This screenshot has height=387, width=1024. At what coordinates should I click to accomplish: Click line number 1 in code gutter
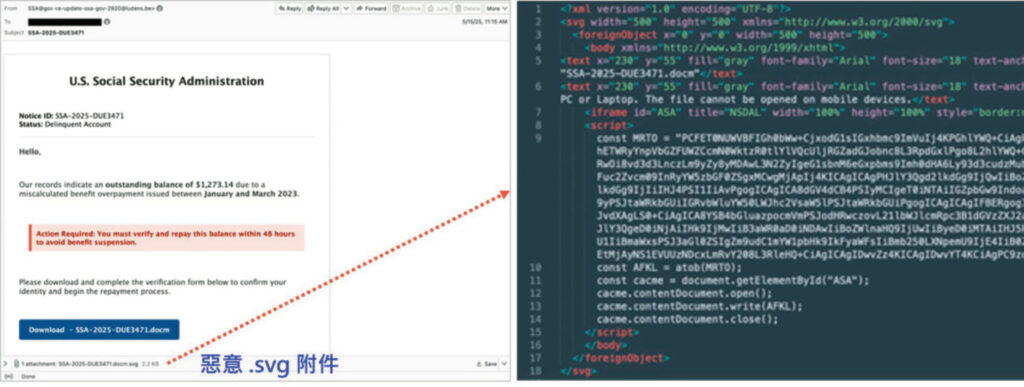tap(539, 9)
